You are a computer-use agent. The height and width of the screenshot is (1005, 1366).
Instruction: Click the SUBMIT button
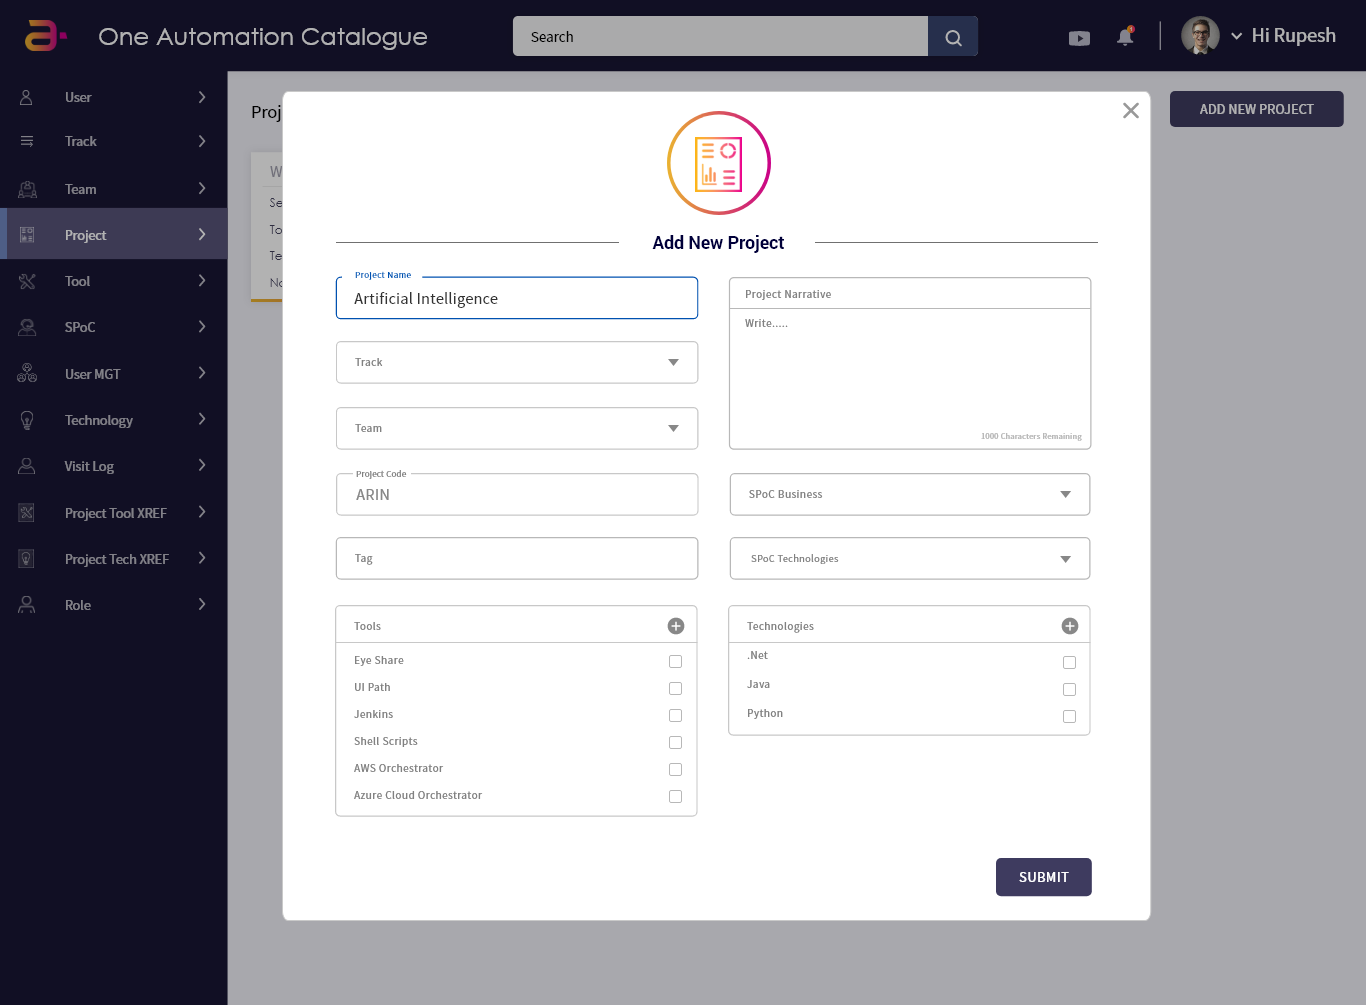1043,877
